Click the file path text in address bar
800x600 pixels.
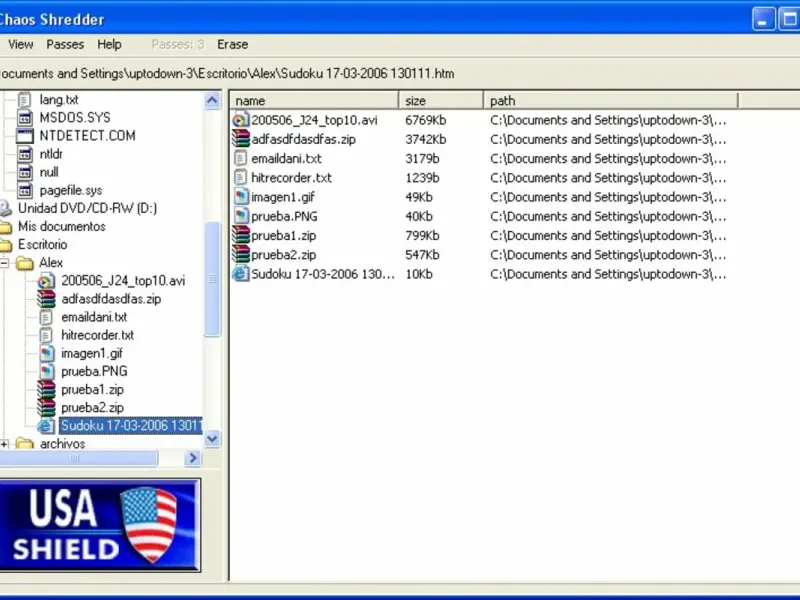point(227,73)
